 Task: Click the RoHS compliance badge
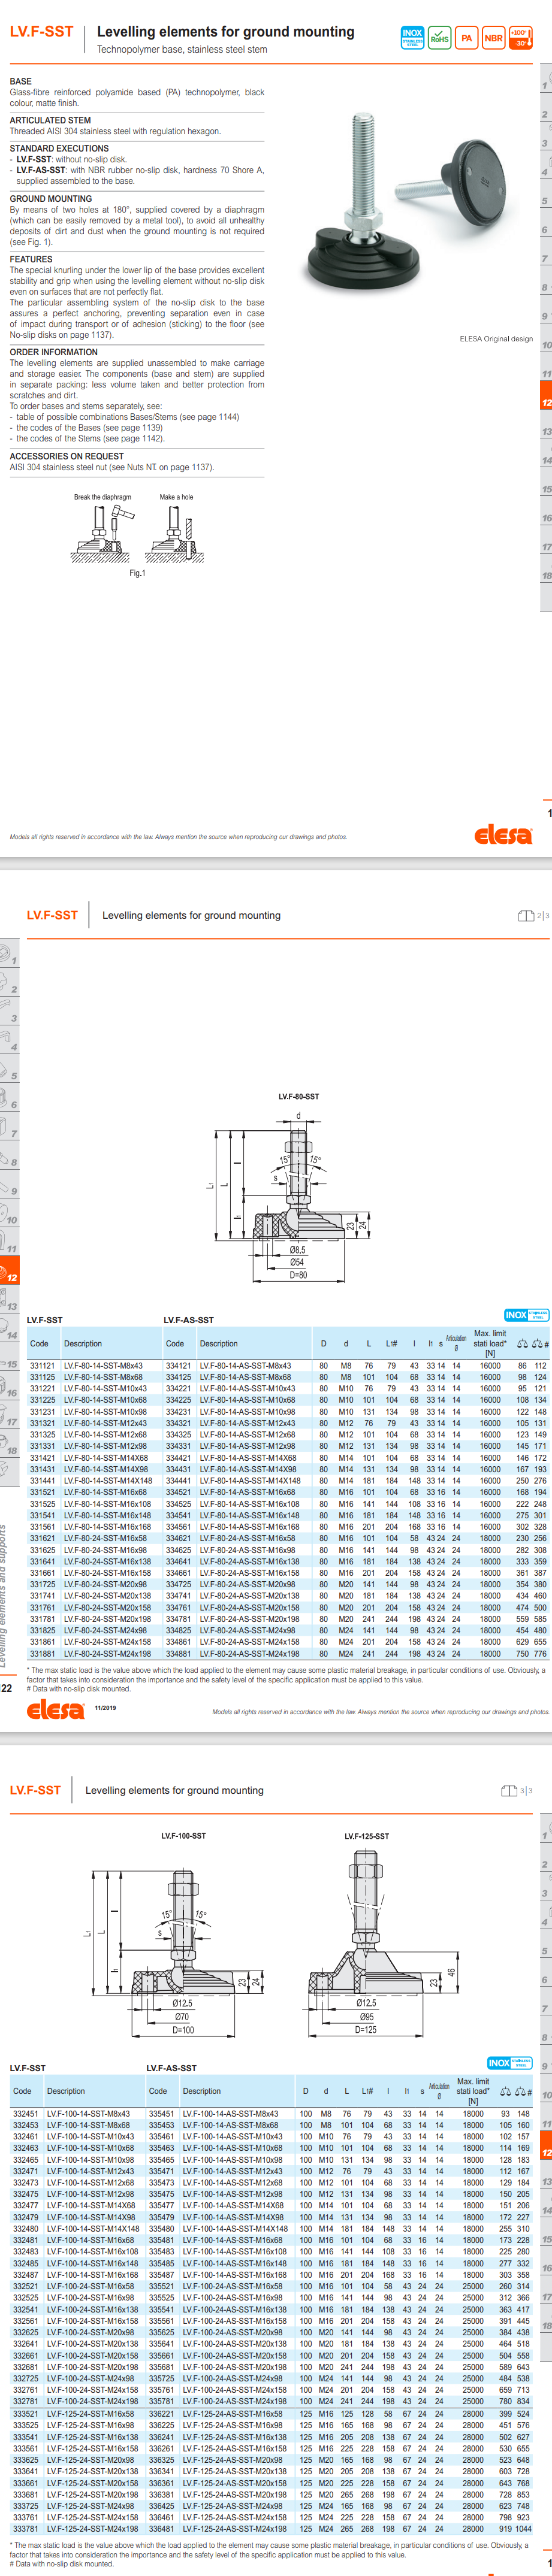(x=439, y=38)
